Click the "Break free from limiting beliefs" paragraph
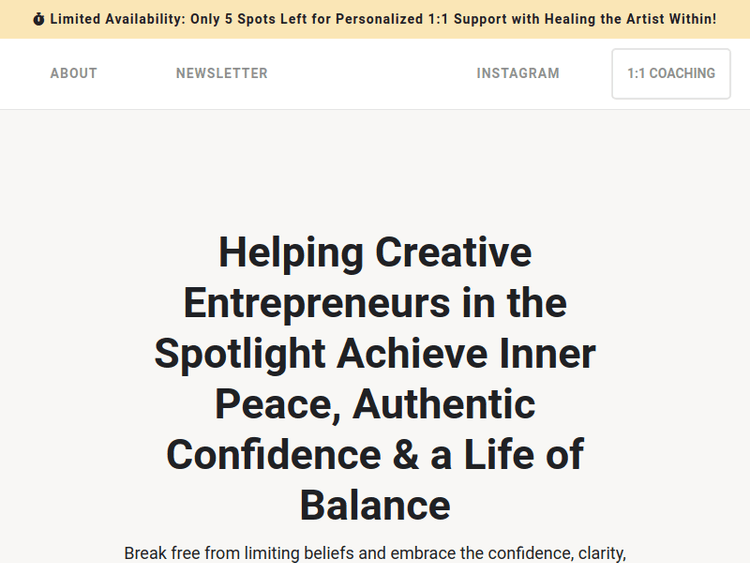The width and height of the screenshot is (750, 563). pos(375,553)
